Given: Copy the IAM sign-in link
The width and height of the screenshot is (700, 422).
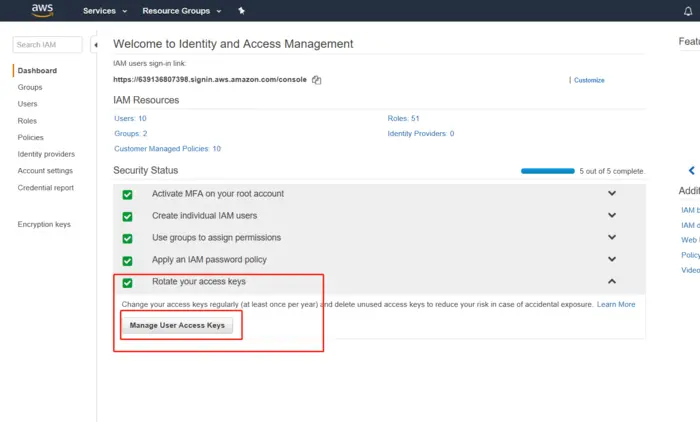Looking at the screenshot, I should click(316, 80).
